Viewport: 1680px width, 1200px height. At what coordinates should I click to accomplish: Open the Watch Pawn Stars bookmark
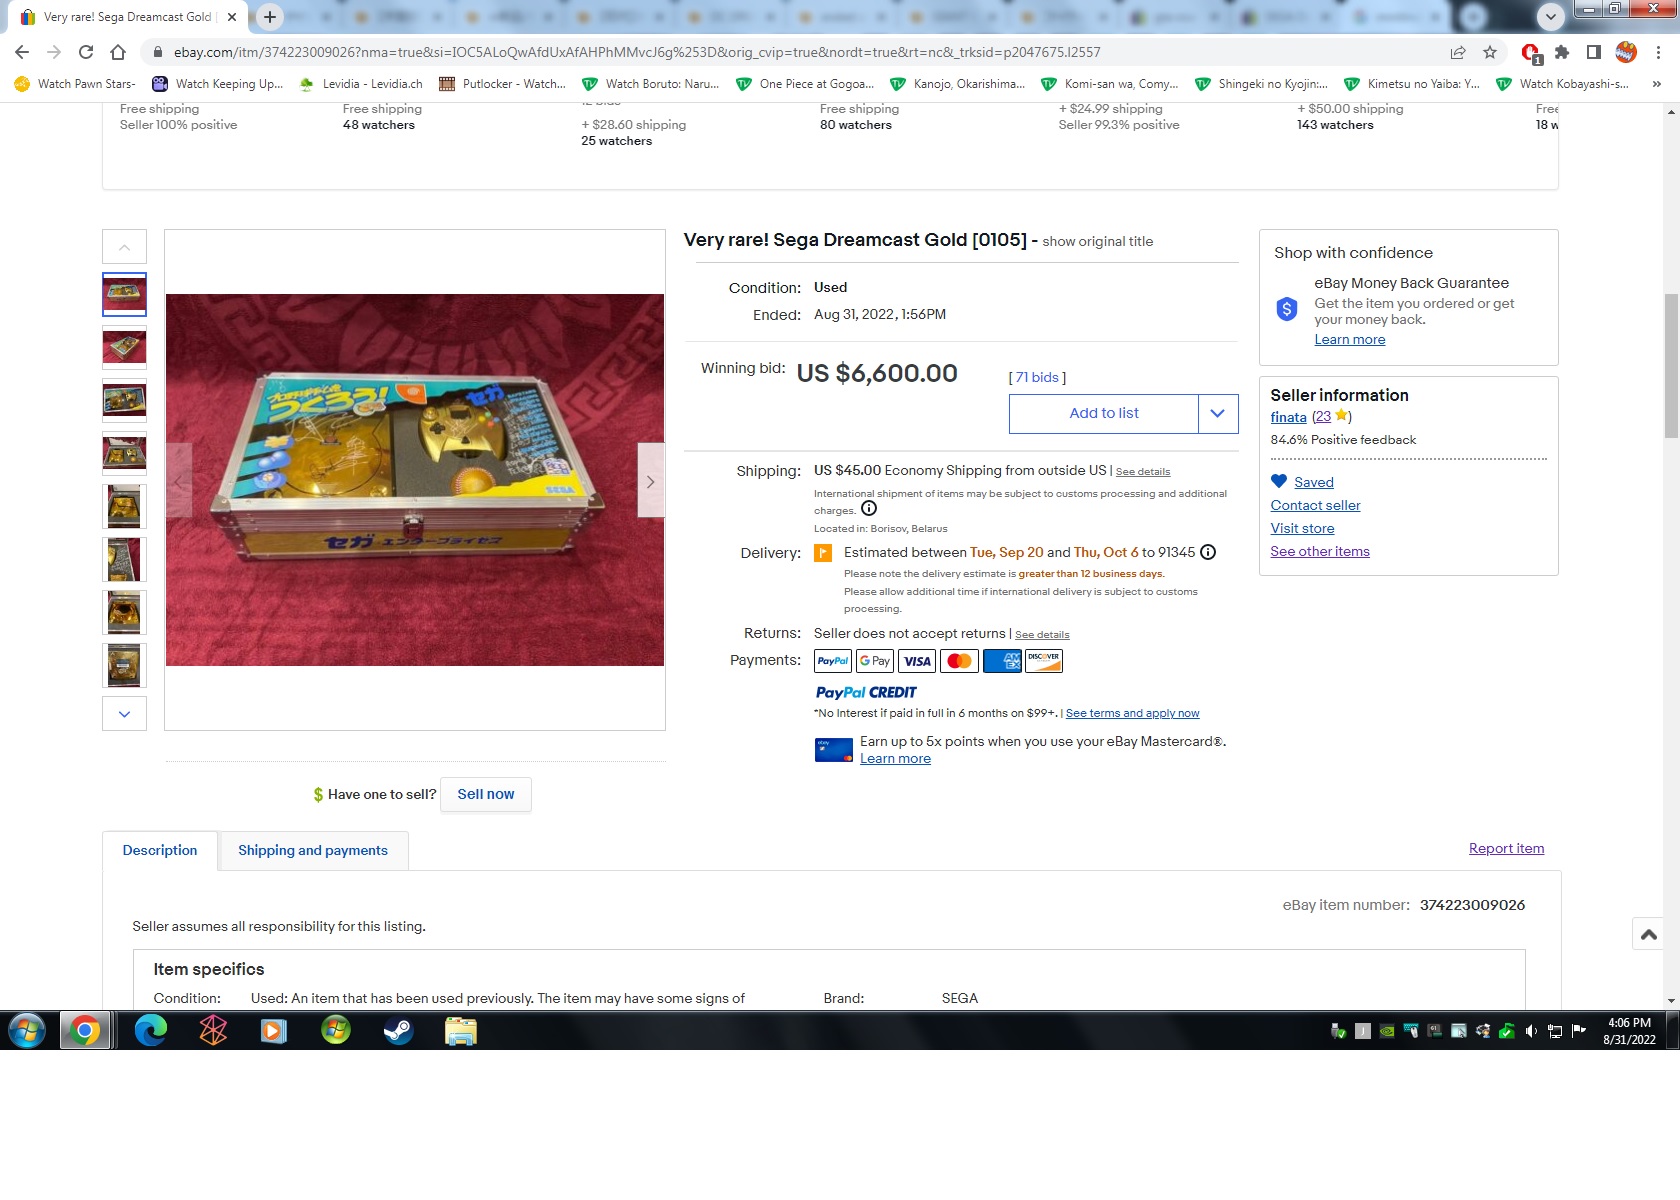pyautogui.click(x=76, y=84)
